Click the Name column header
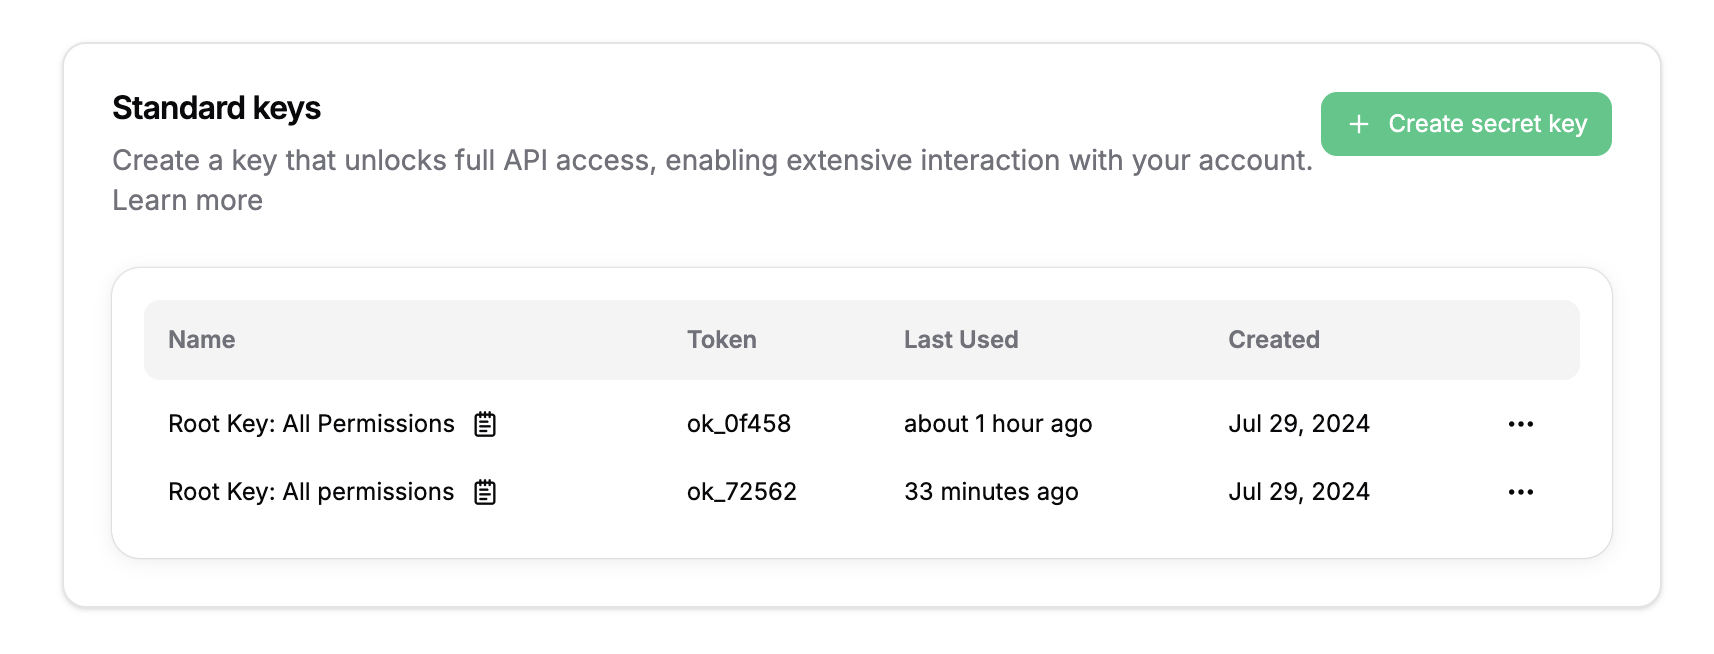The width and height of the screenshot is (1714, 654). [x=202, y=340]
